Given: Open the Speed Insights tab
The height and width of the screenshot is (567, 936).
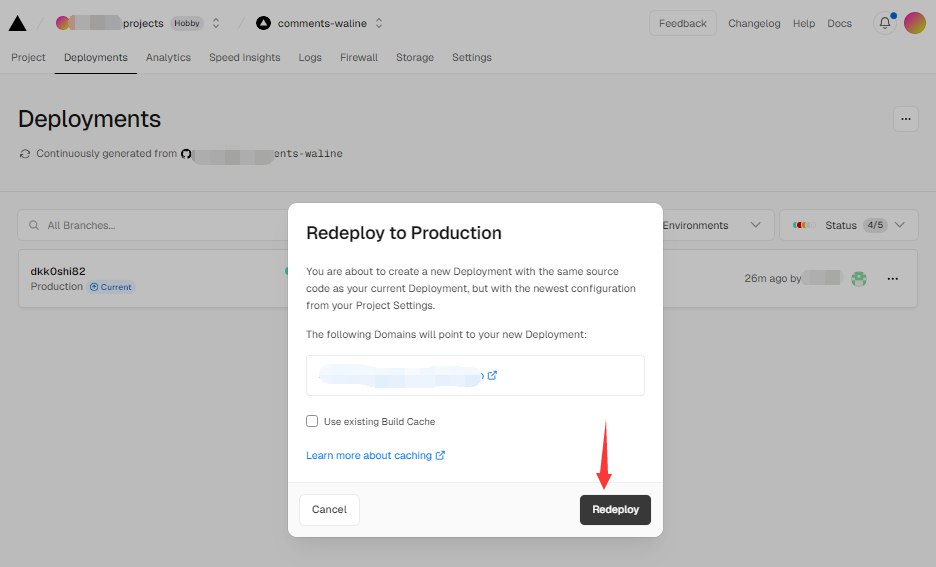Looking at the screenshot, I should click(244, 58).
